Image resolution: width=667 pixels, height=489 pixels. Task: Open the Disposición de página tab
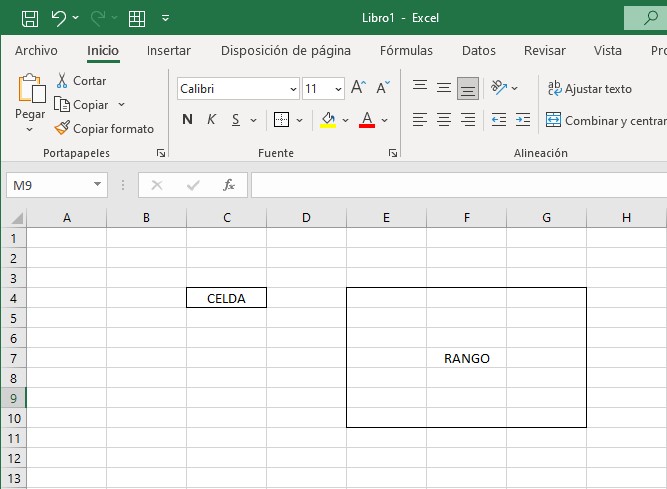(286, 51)
